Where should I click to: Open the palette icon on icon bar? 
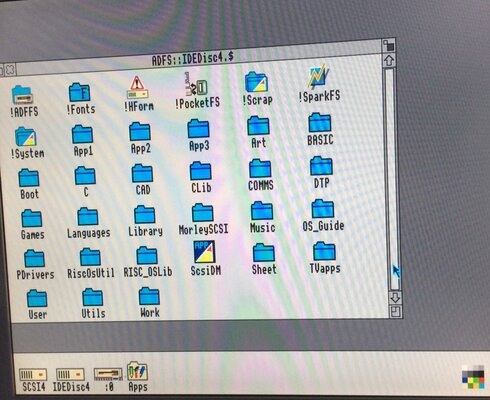pyautogui.click(x=473, y=377)
